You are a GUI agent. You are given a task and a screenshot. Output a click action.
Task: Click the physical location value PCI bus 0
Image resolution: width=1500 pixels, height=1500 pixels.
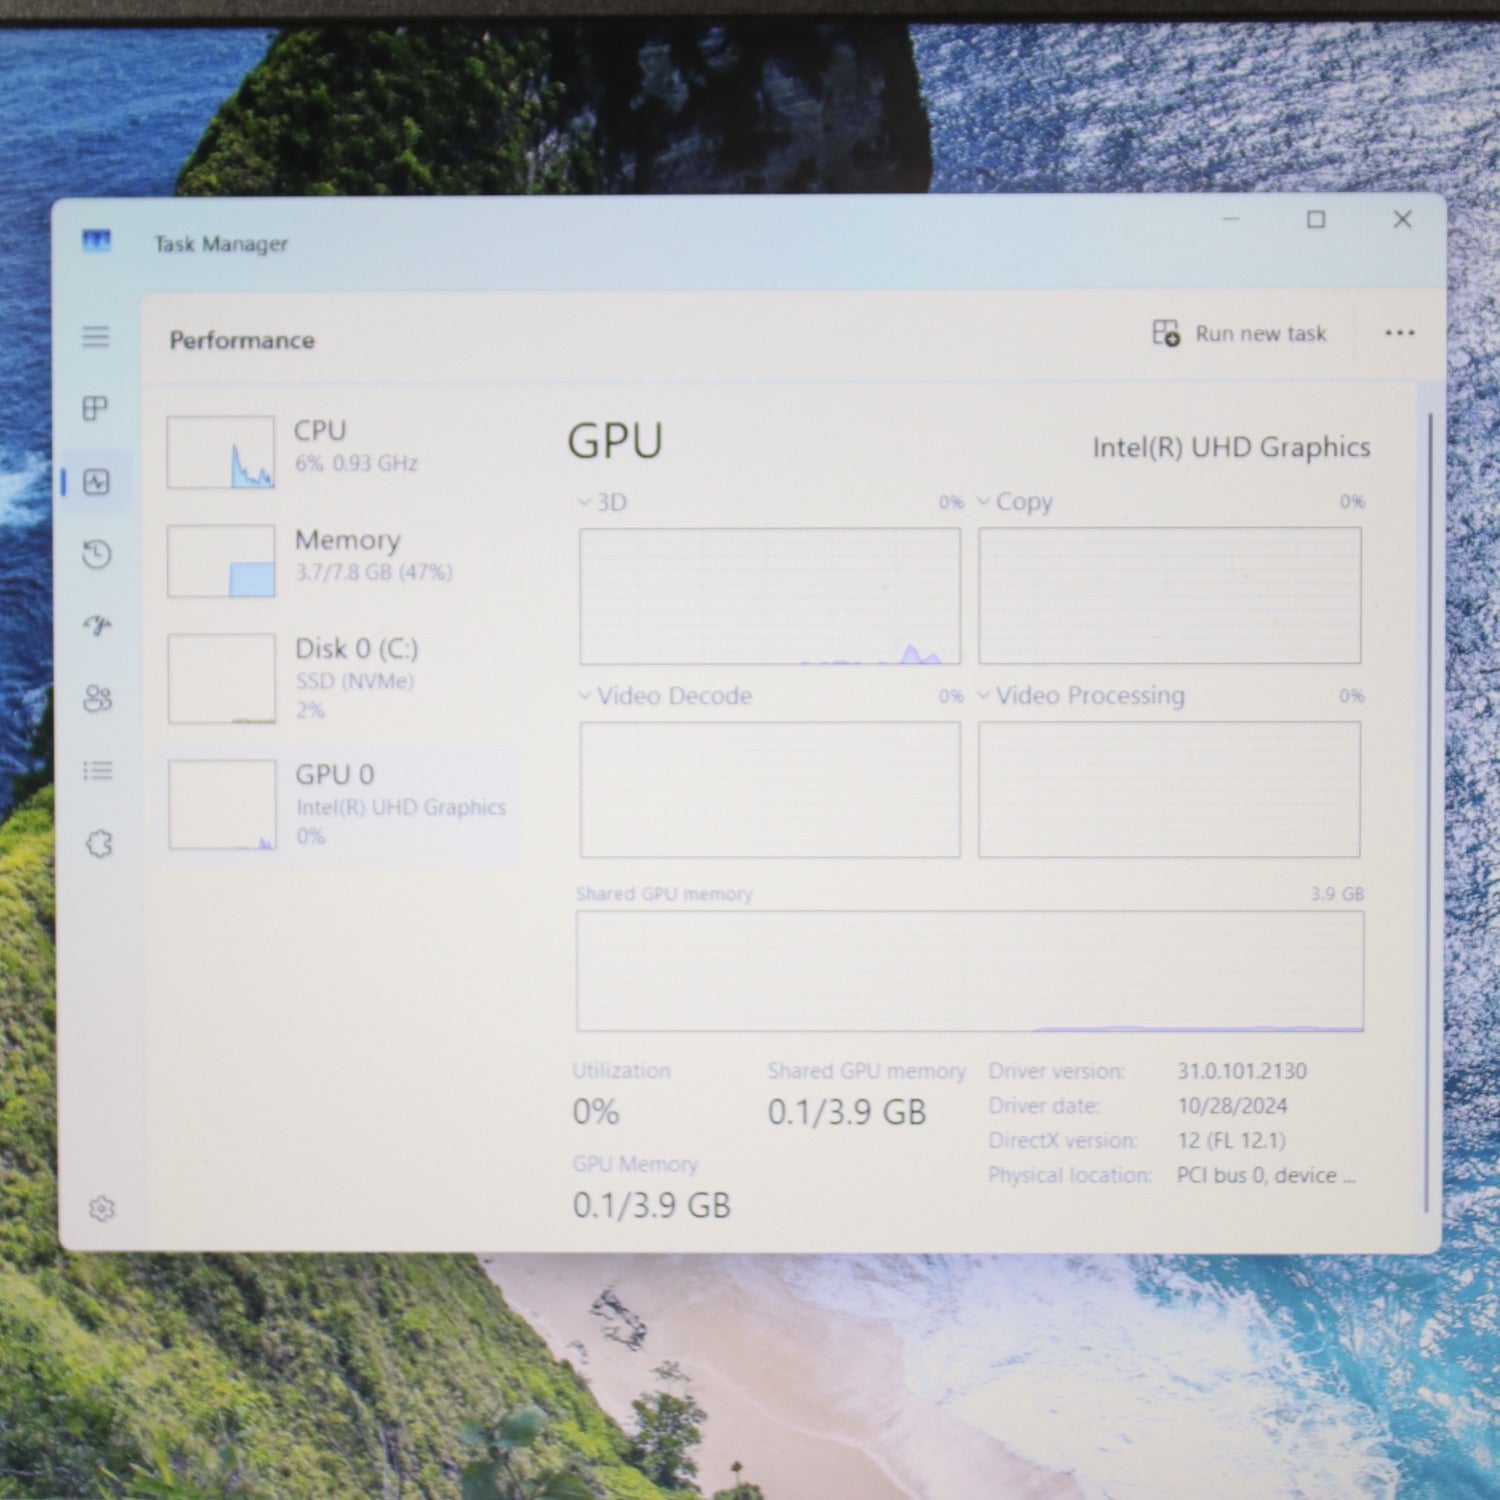[1266, 1175]
